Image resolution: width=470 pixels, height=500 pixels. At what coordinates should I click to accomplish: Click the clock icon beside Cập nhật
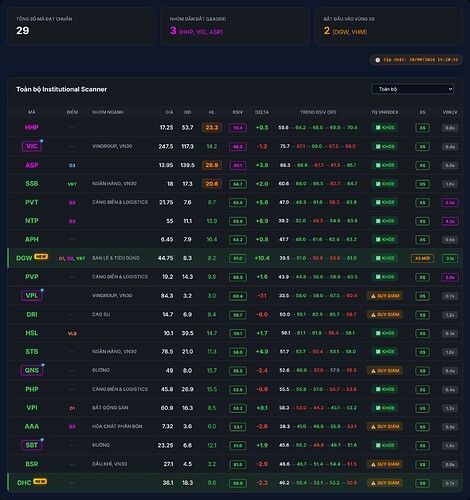(x=377, y=60)
